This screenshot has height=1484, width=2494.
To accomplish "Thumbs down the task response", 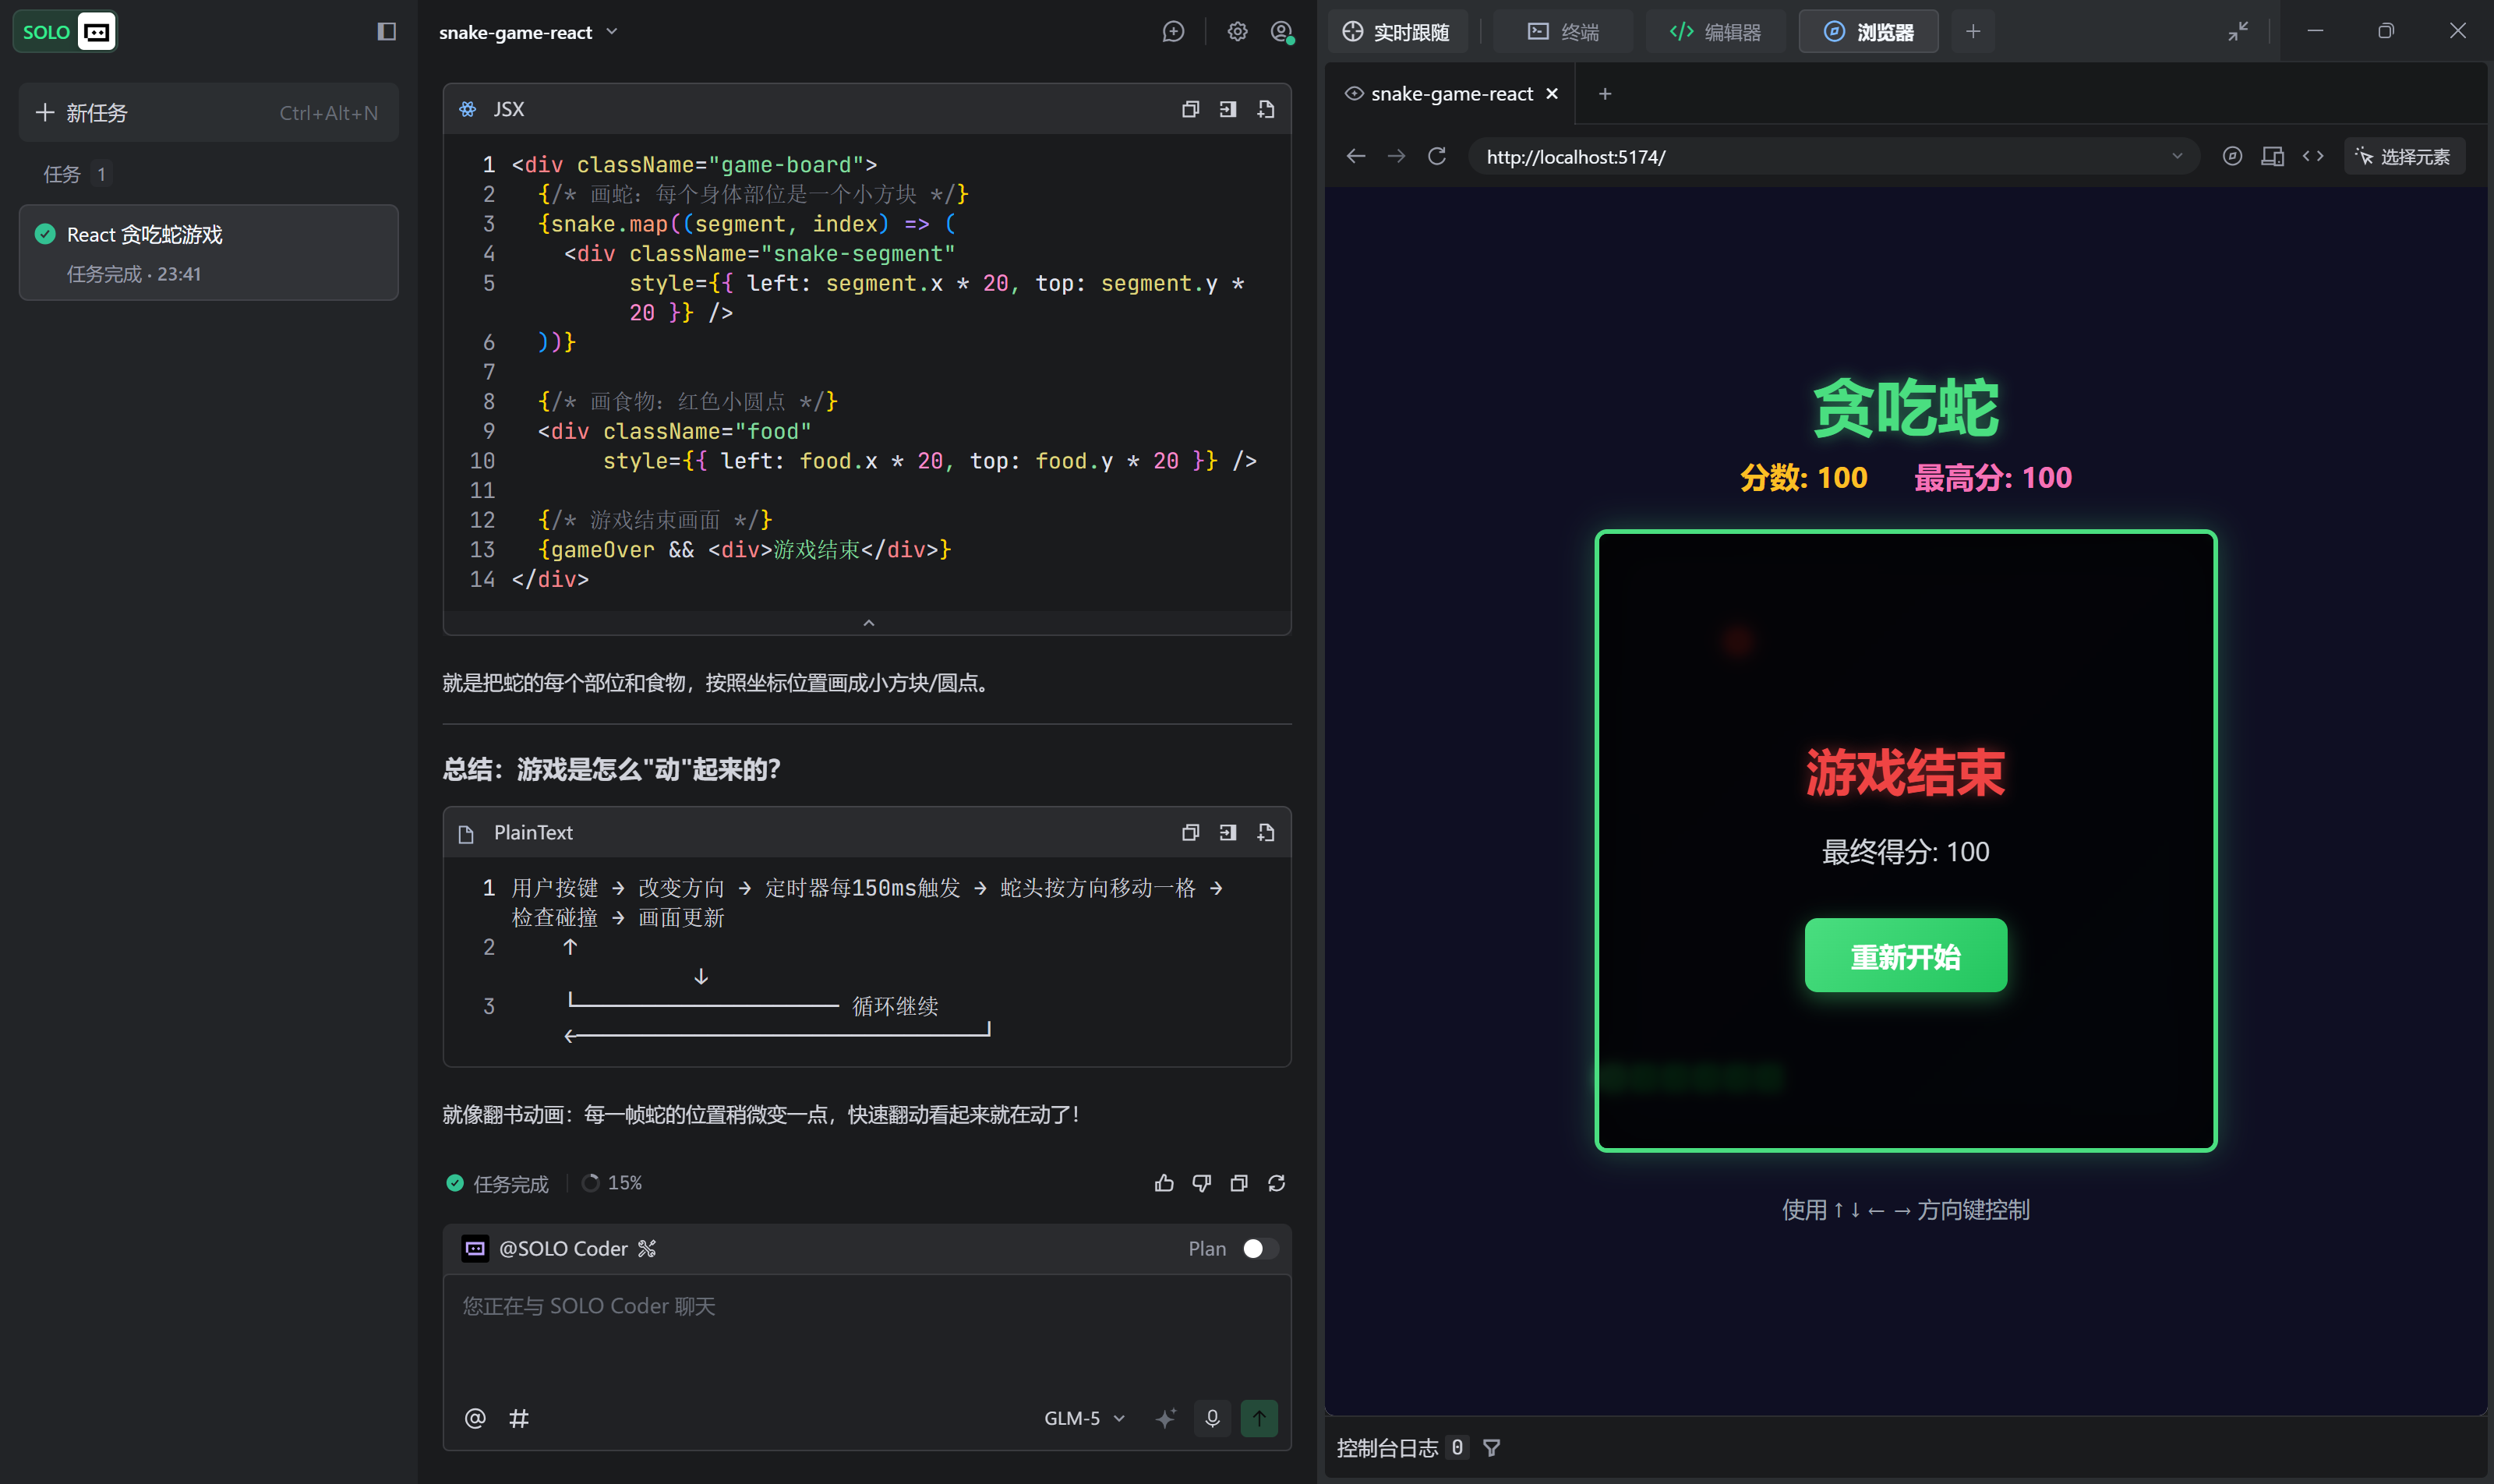I will tap(1201, 1183).
